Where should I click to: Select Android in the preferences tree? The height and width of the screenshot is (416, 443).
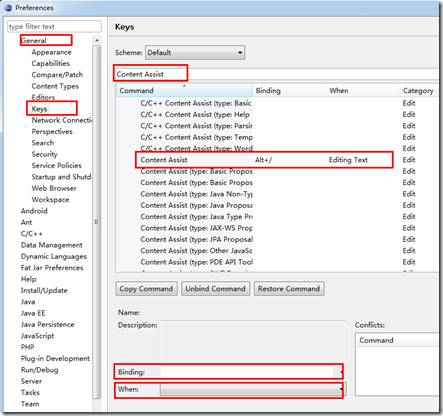point(34,211)
